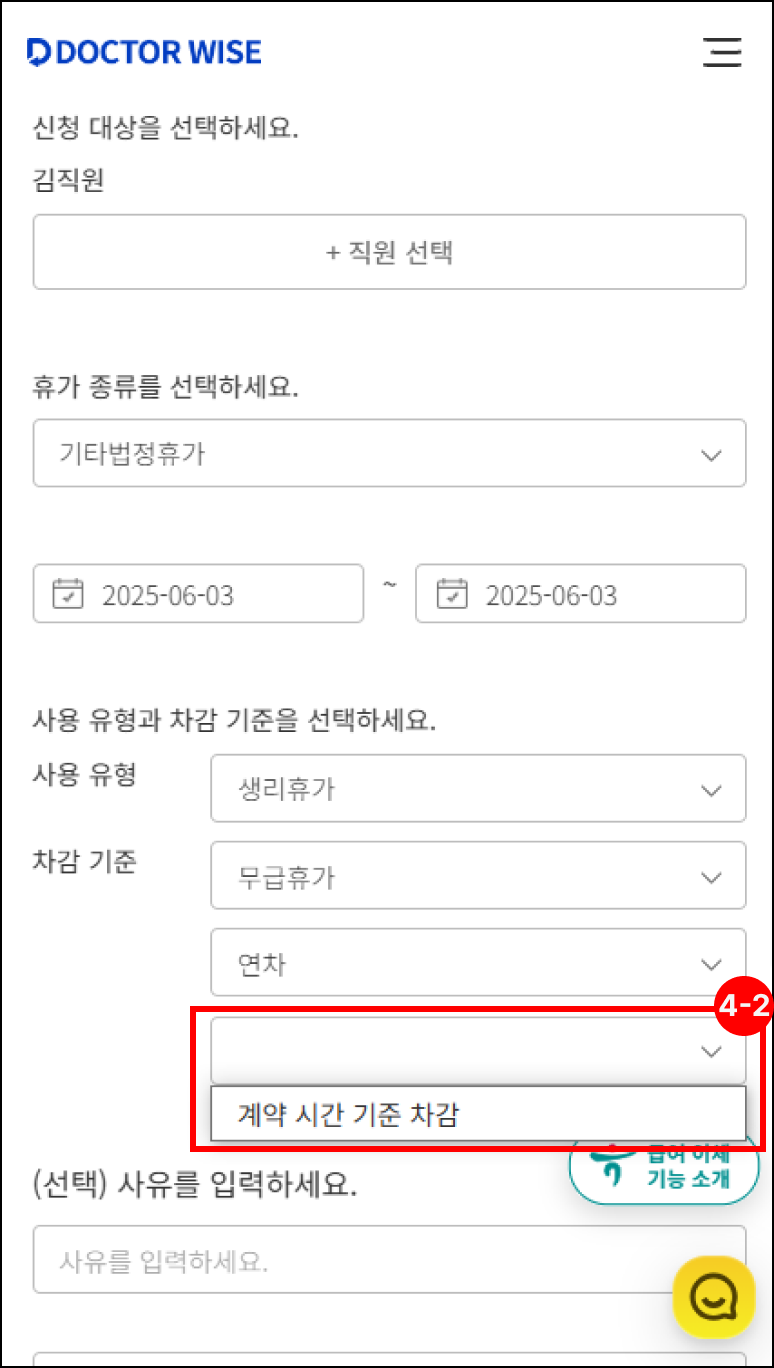Viewport: 774px width, 1368px height.
Task: Click the + 직원 선택 button
Action: click(390, 252)
